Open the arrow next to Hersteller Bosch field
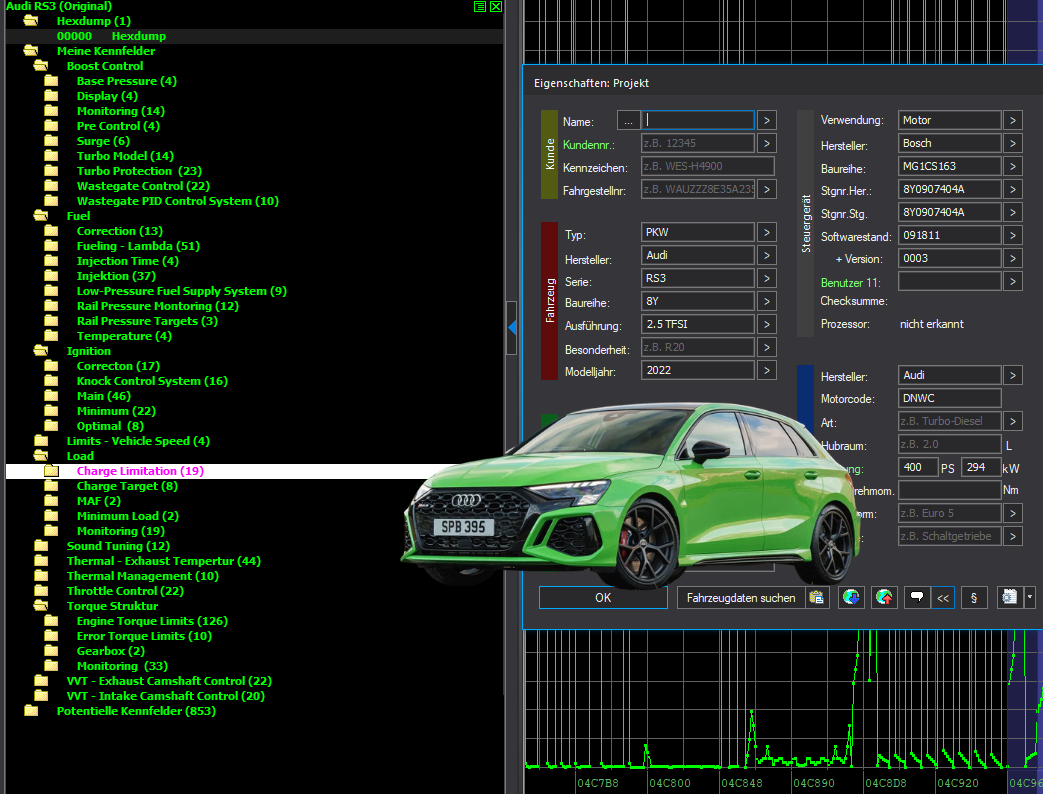 1012,143
